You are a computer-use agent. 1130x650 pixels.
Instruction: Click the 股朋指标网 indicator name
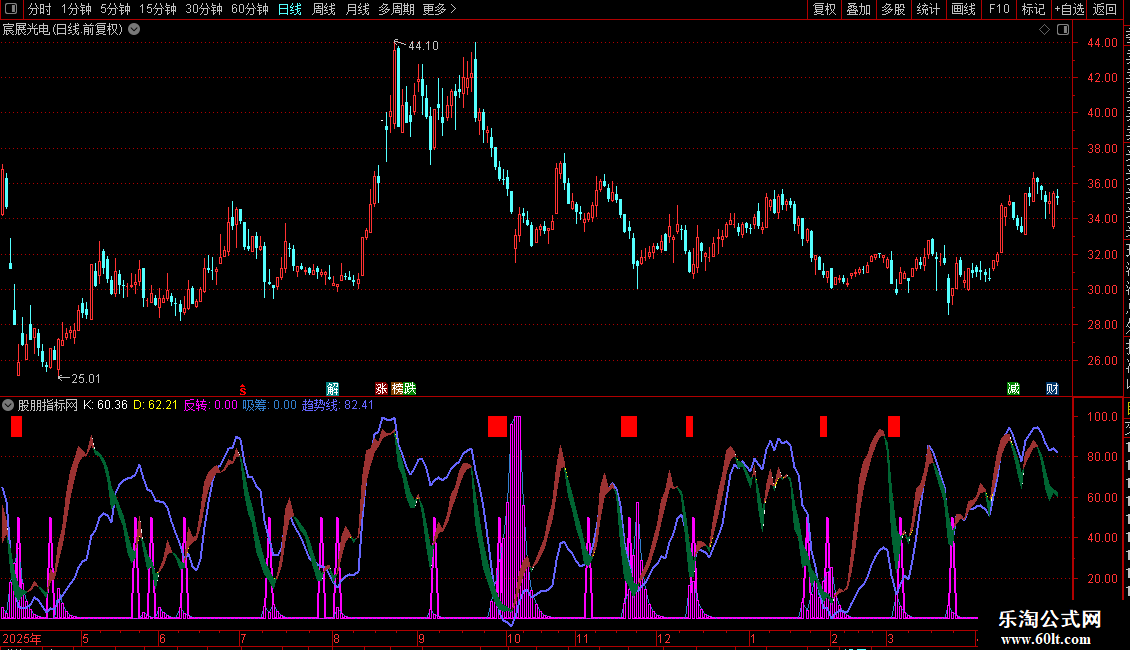tap(48, 405)
